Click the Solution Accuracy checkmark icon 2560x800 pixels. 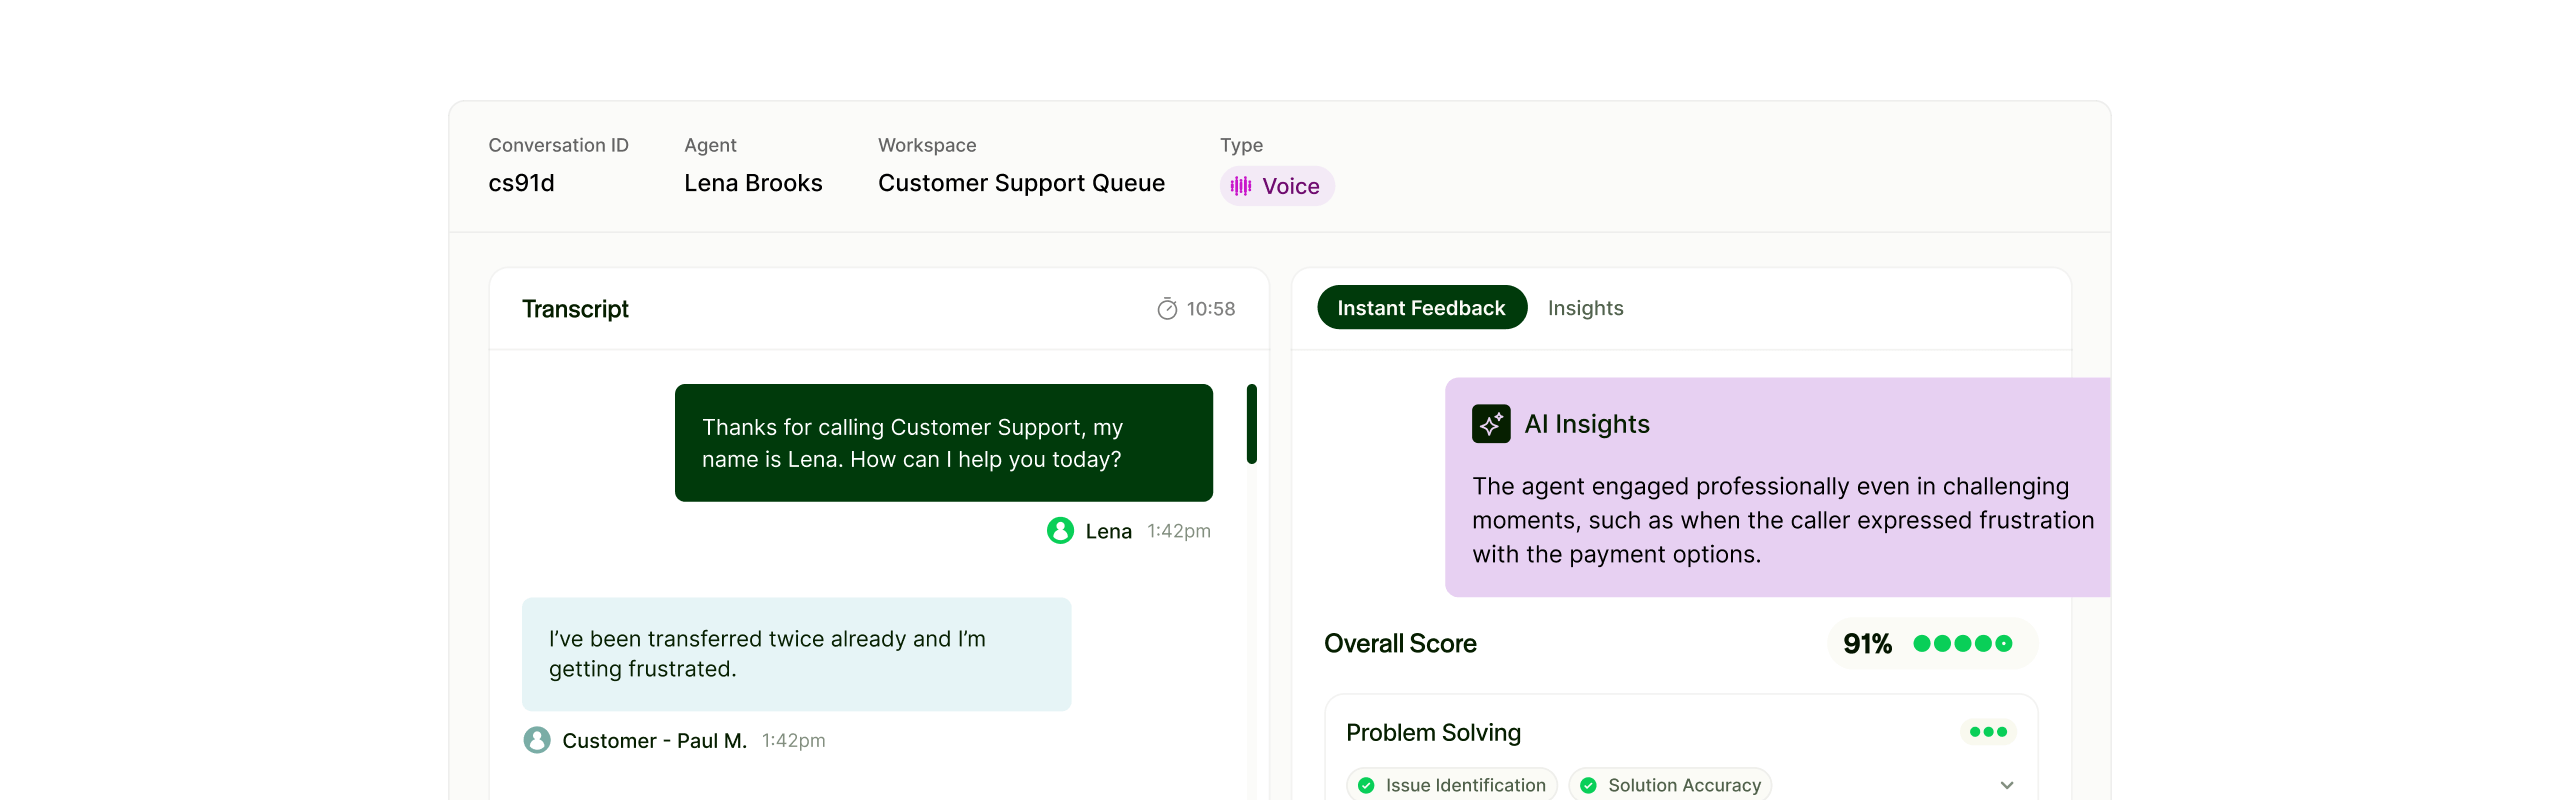click(1587, 785)
